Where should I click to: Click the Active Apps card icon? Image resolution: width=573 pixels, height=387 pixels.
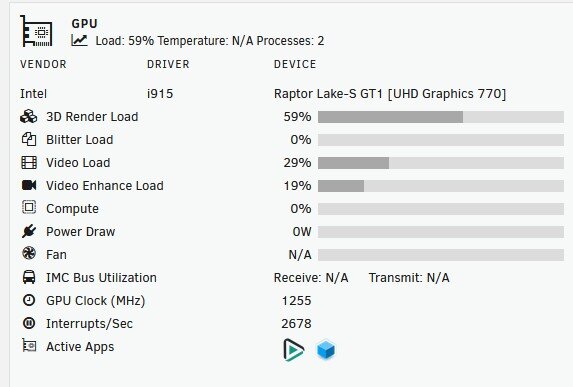pos(29,345)
